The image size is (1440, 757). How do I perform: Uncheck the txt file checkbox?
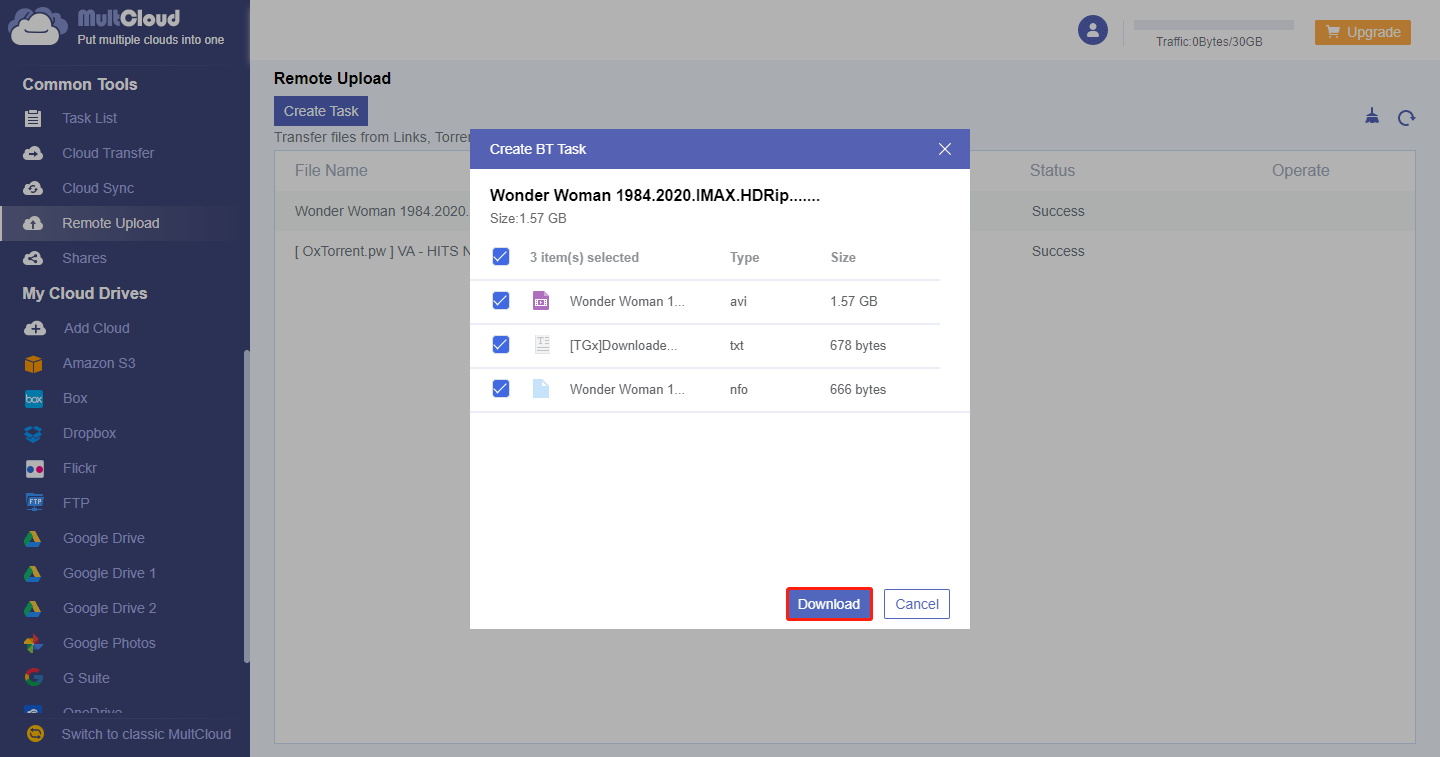pos(501,345)
